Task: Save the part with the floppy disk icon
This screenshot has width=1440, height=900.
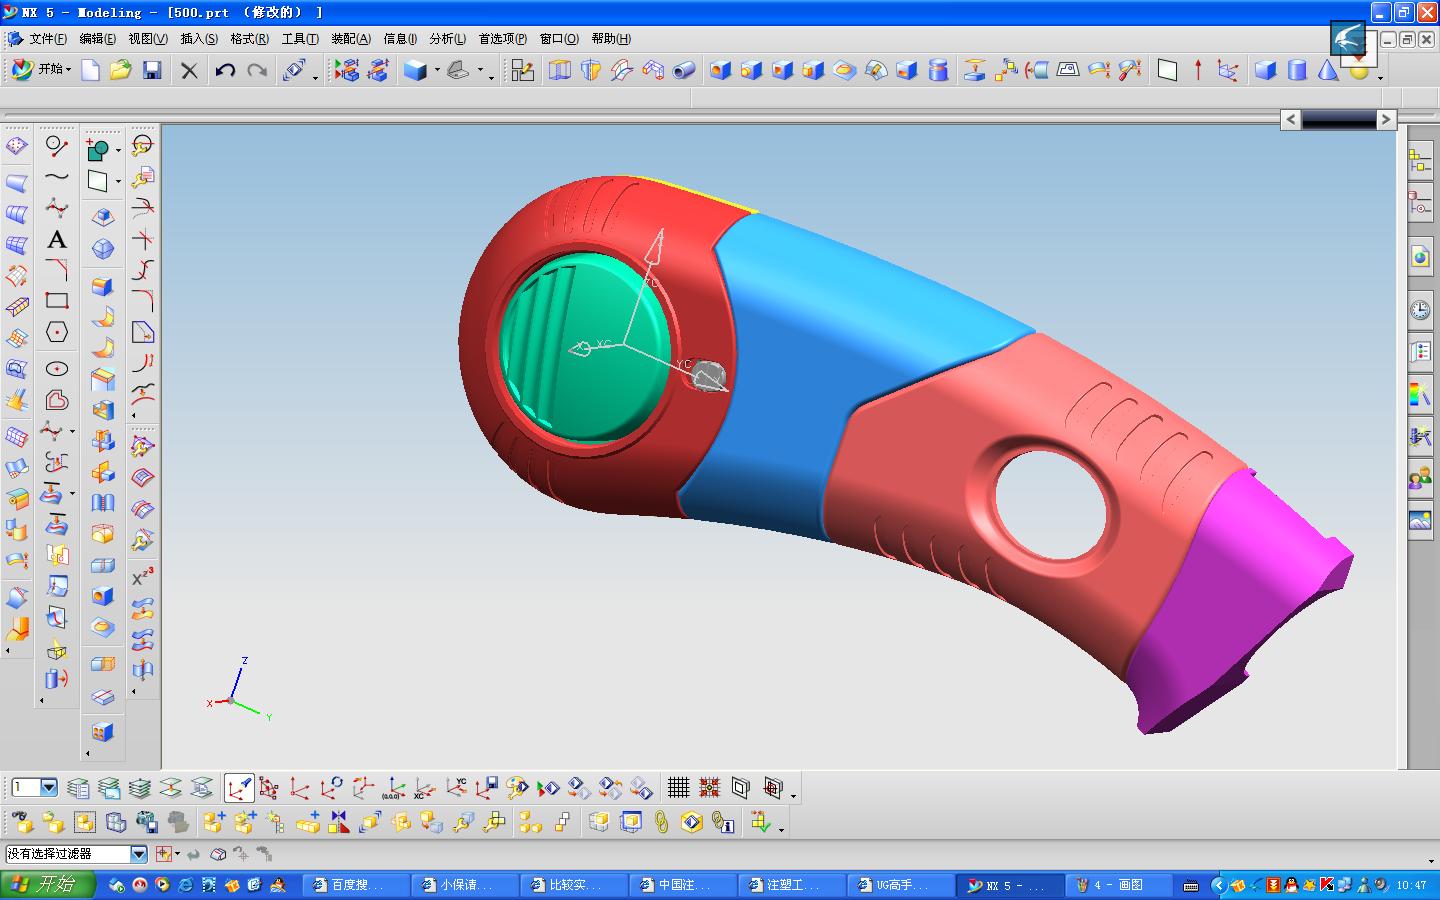Action: click(x=152, y=70)
